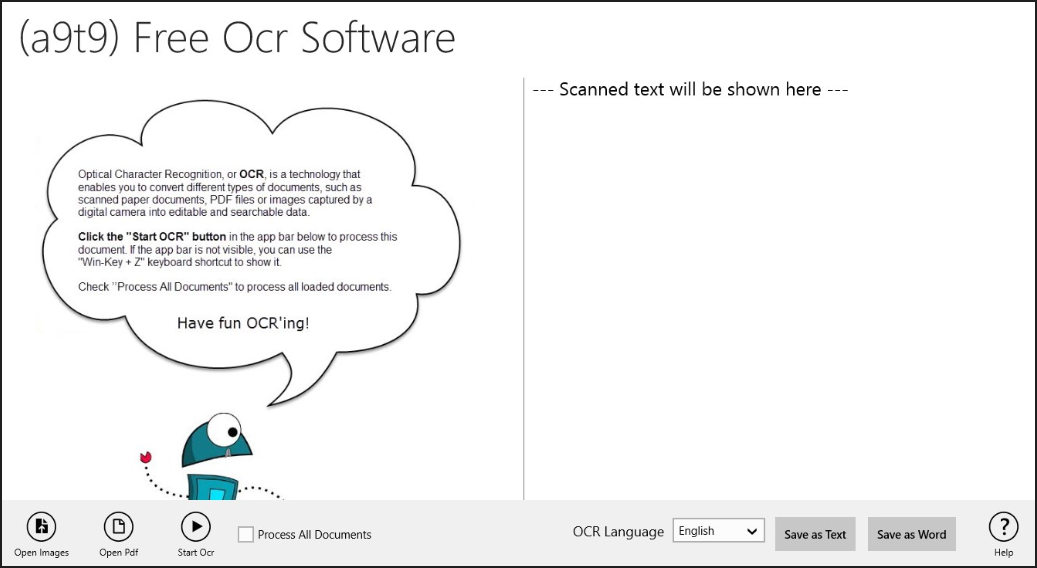Click the "Start Ocr" text label
Screen dimensions: 1037x568
pyautogui.click(x=195, y=553)
